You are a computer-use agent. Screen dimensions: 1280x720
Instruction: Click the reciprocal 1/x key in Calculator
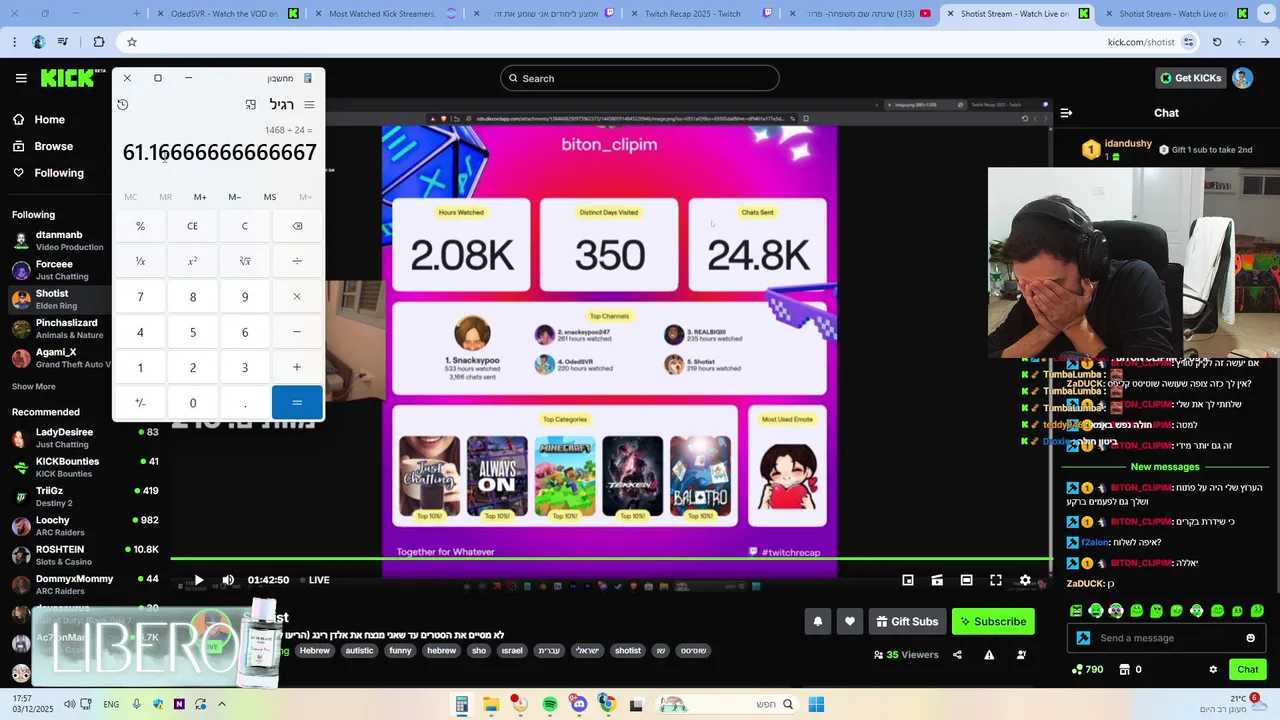click(x=140, y=261)
